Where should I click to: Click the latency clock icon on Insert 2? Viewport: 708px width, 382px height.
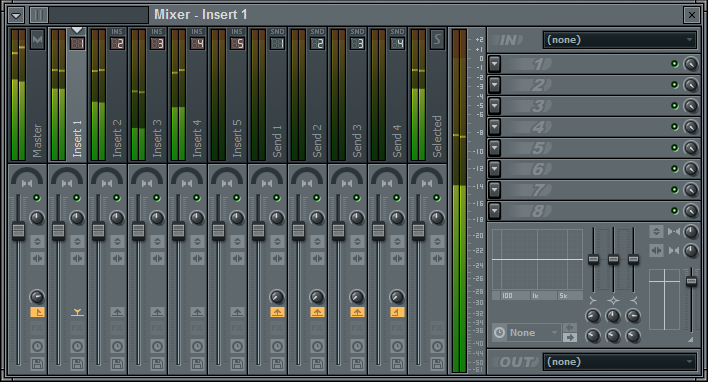(117, 346)
